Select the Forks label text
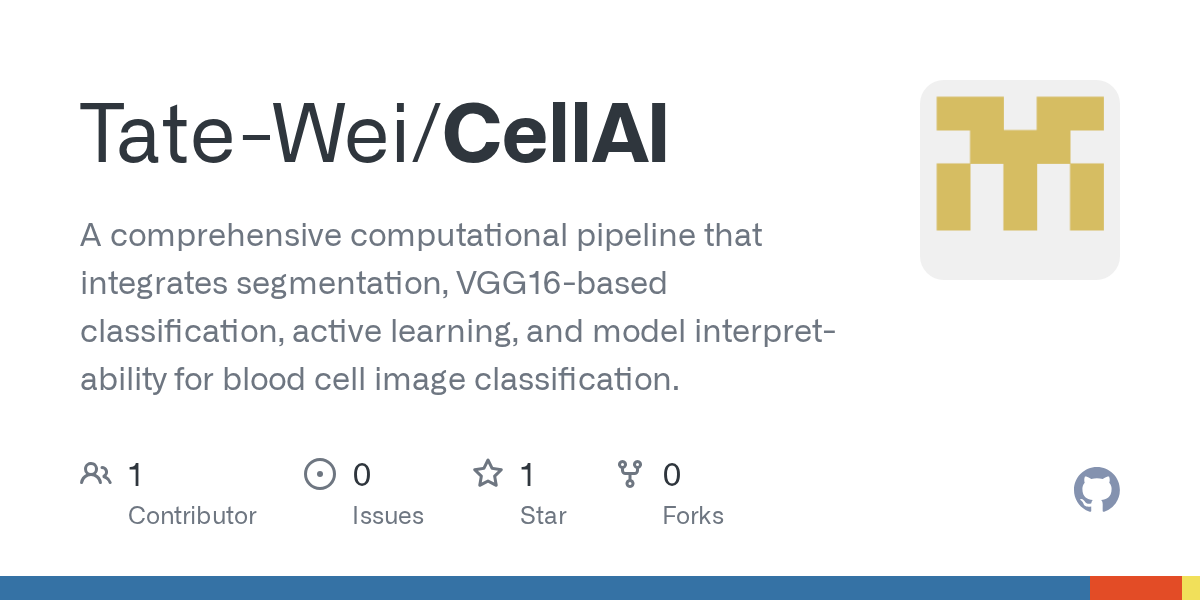The height and width of the screenshot is (600, 1200). click(x=693, y=516)
